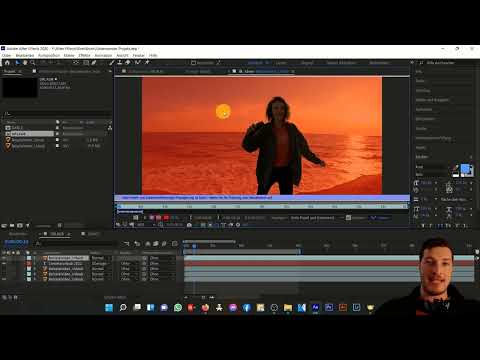Viewport: 480px width, 360px height.
Task: Click the timeline current time indicator
Action: [194, 246]
